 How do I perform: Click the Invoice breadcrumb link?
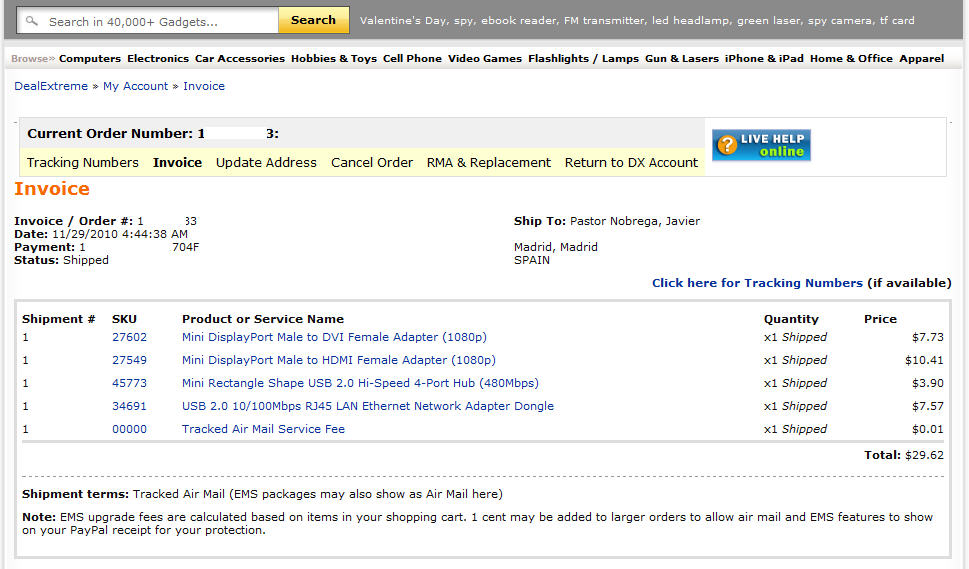tap(204, 86)
